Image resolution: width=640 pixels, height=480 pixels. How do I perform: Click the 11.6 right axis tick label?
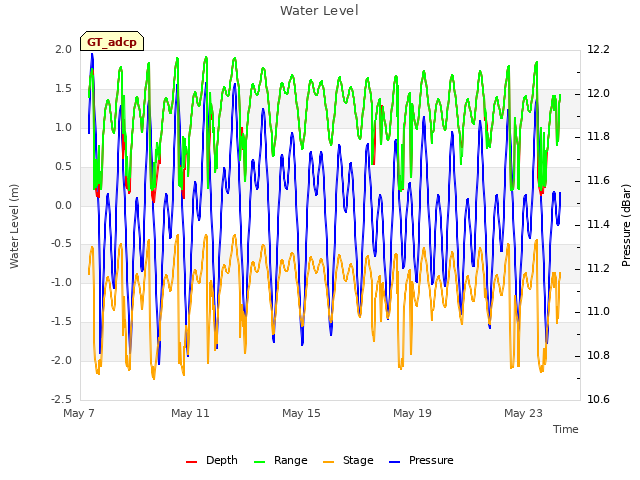click(x=598, y=180)
